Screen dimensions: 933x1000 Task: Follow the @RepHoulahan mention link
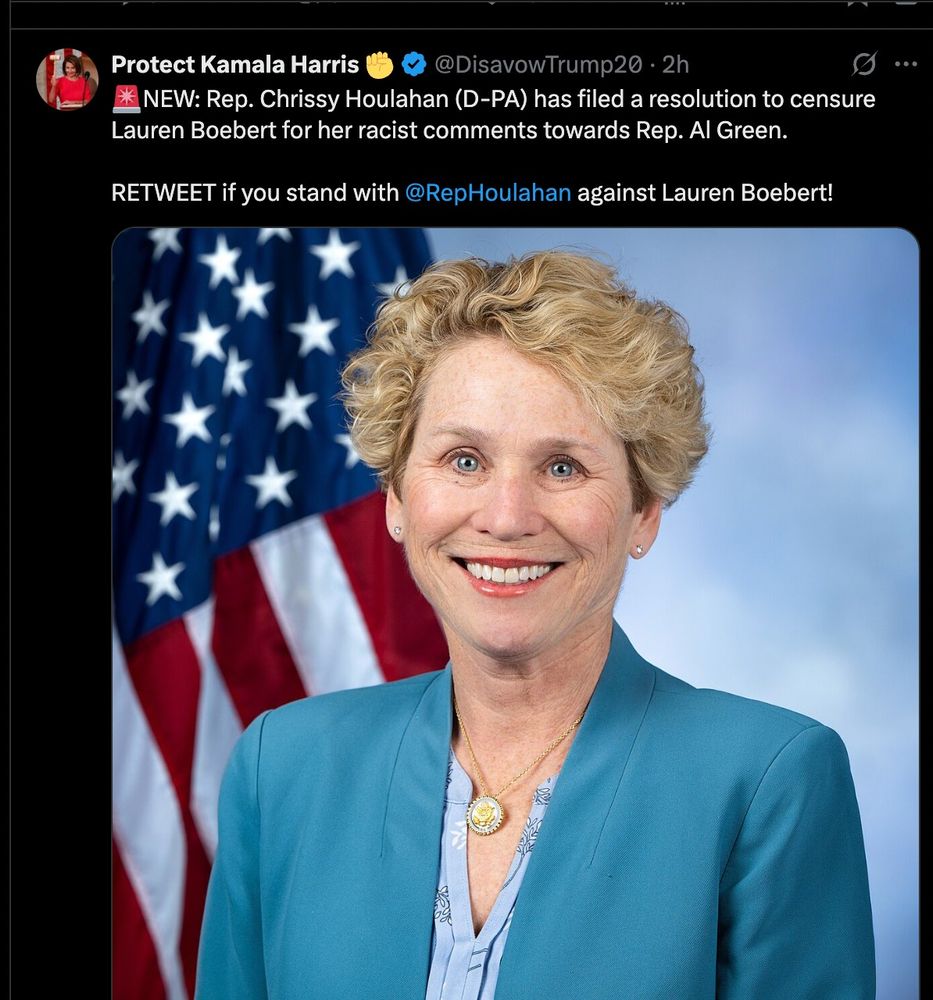pos(488,193)
